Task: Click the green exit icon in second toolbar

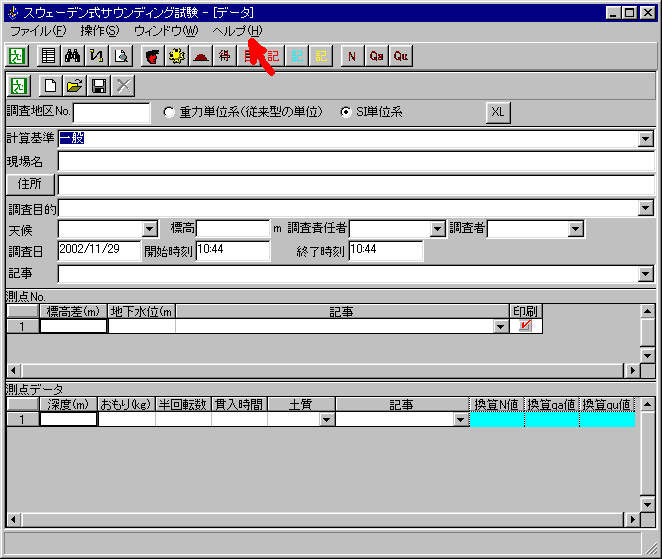Action: pos(19,86)
